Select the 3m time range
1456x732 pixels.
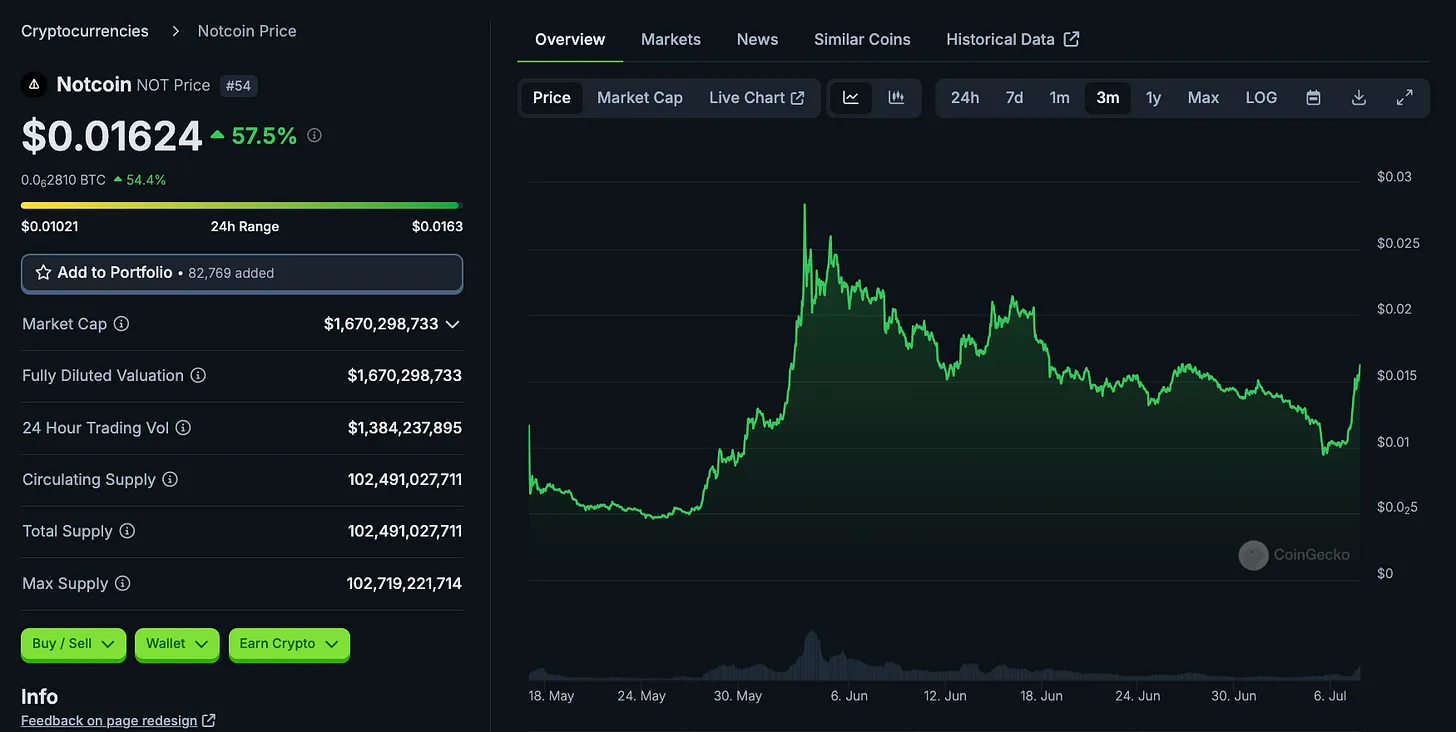point(1108,98)
